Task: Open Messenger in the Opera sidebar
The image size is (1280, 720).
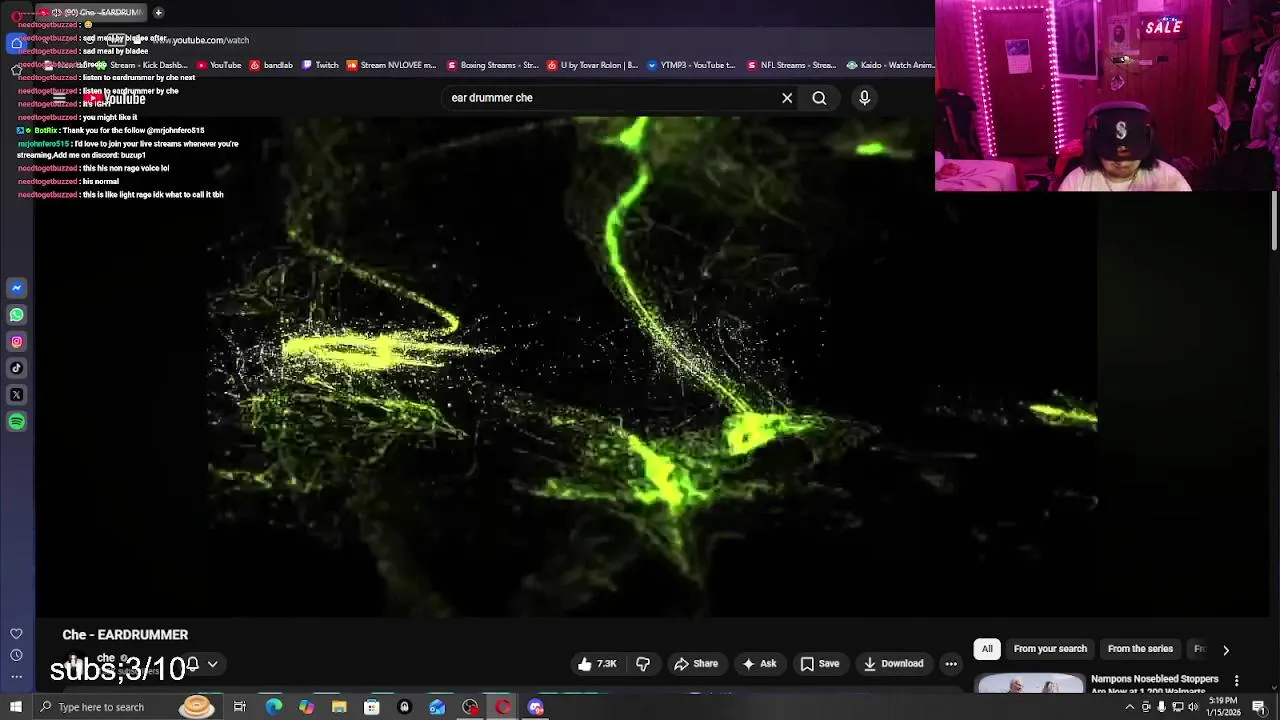Action: 16,288
